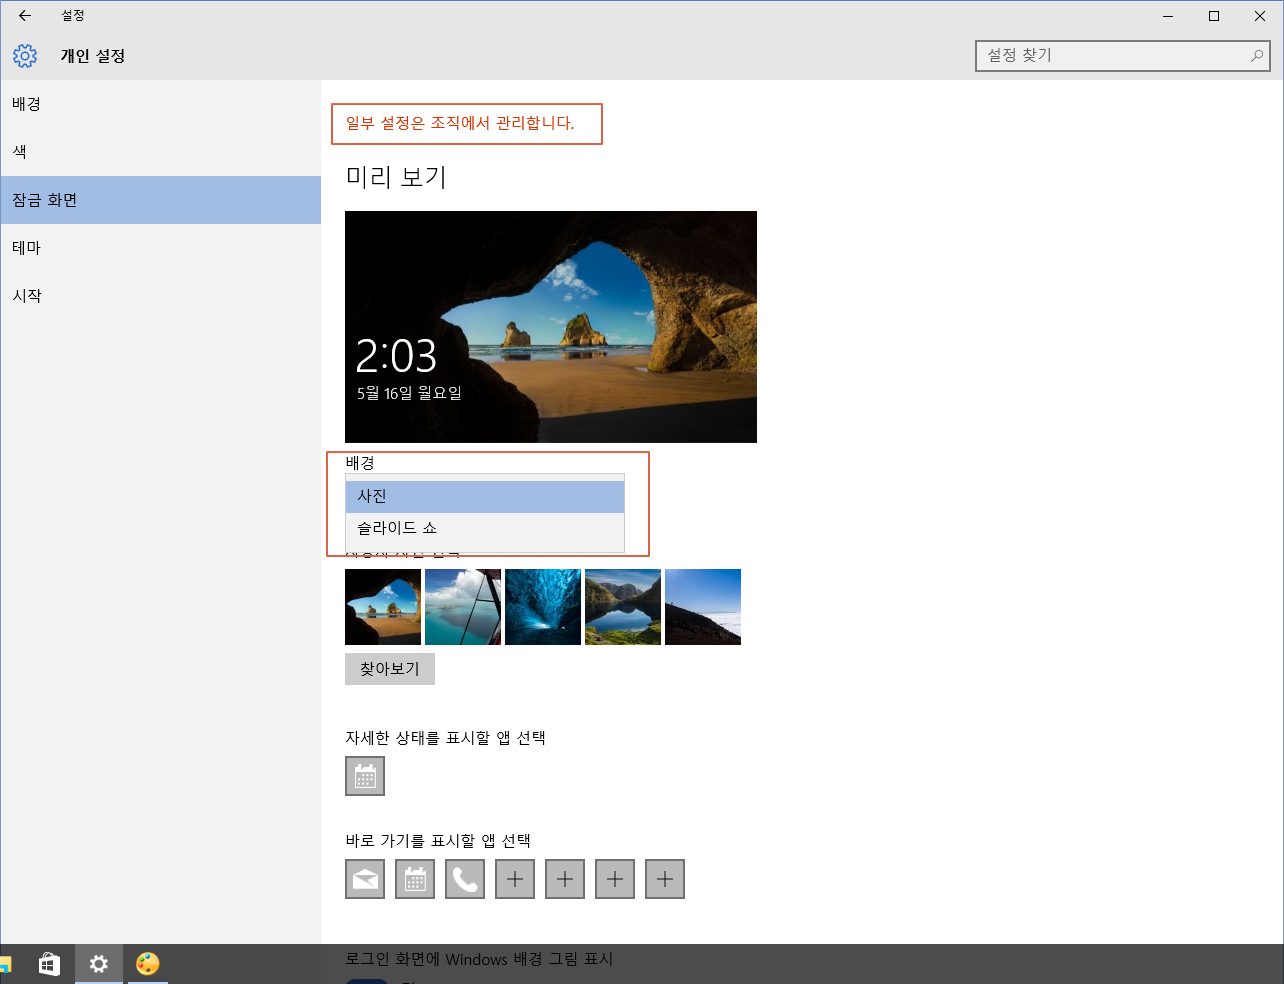
Task: Pick the airplane wing over sea thumbnail
Action: (x=463, y=607)
